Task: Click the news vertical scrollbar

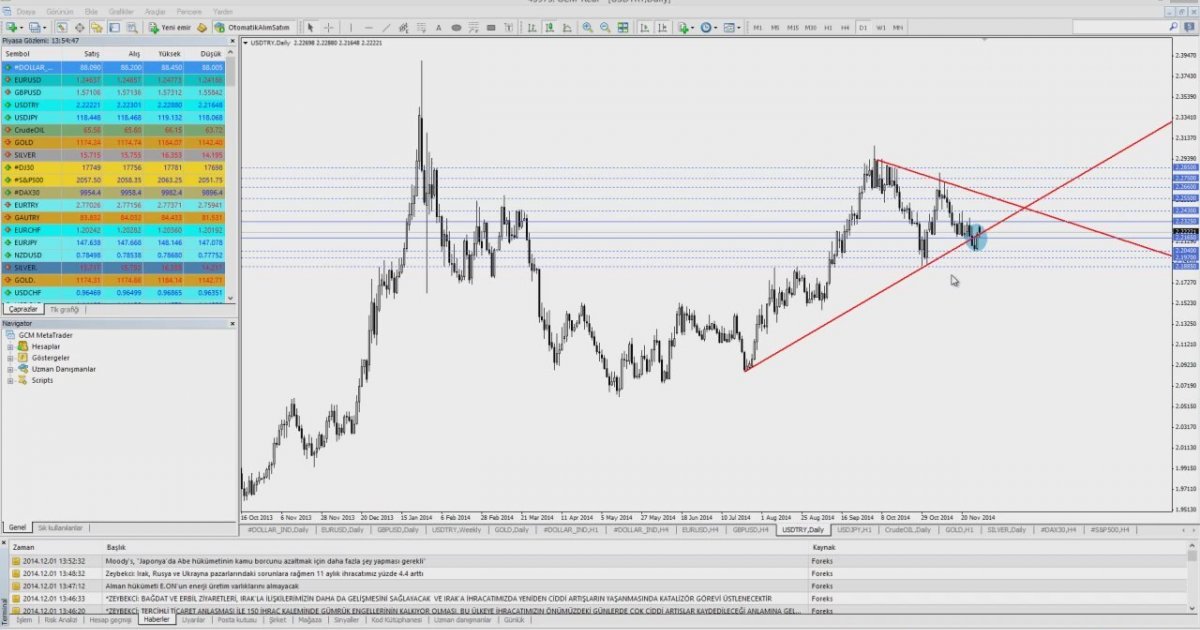Action: [1193, 580]
